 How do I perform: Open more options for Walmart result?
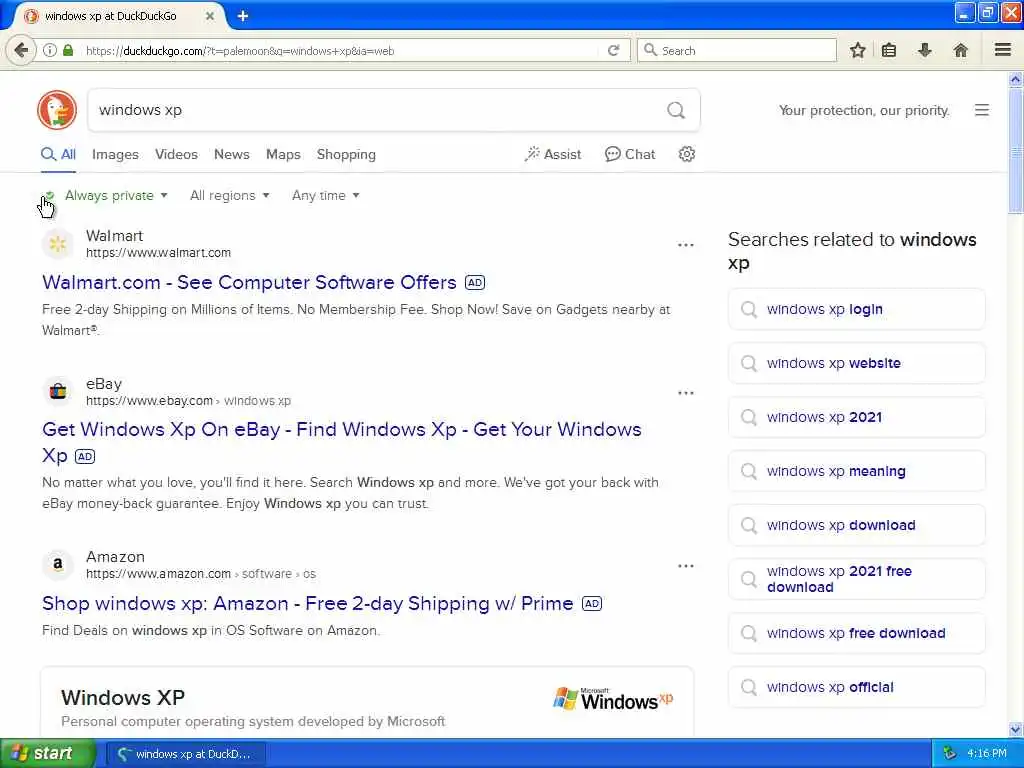pos(686,245)
